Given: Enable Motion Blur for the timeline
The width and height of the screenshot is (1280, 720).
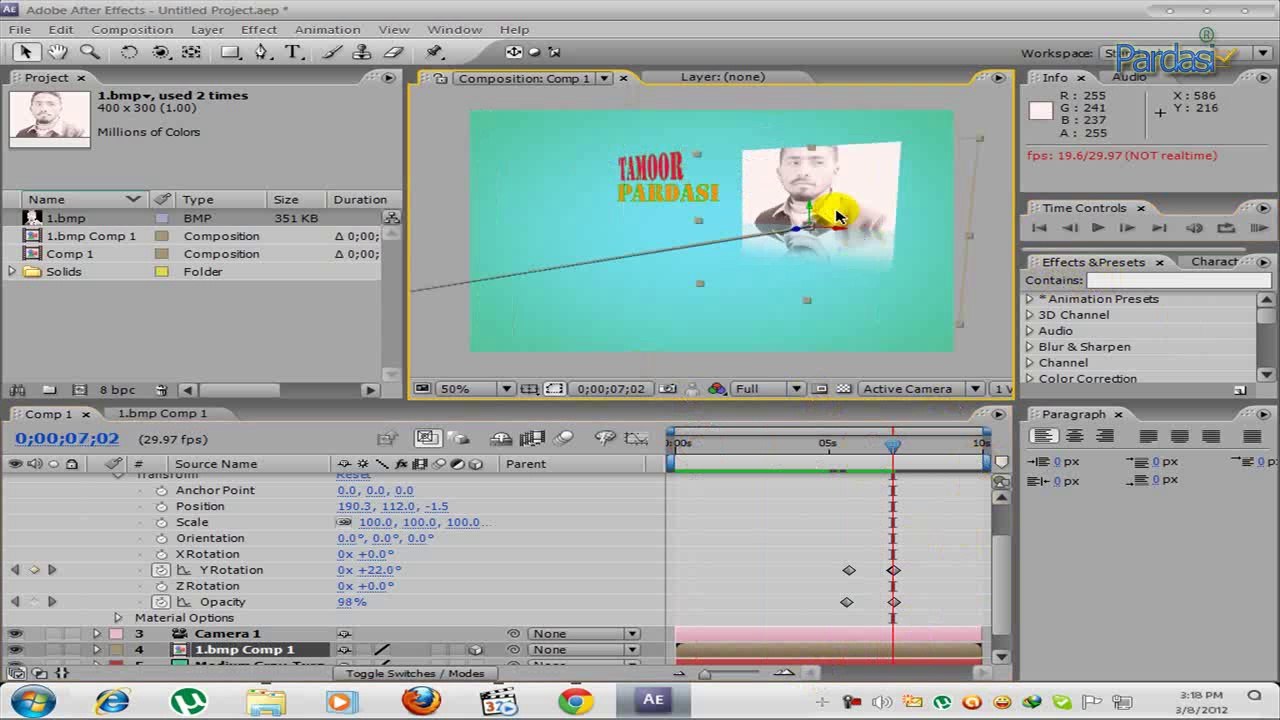Looking at the screenshot, I should tap(564, 438).
